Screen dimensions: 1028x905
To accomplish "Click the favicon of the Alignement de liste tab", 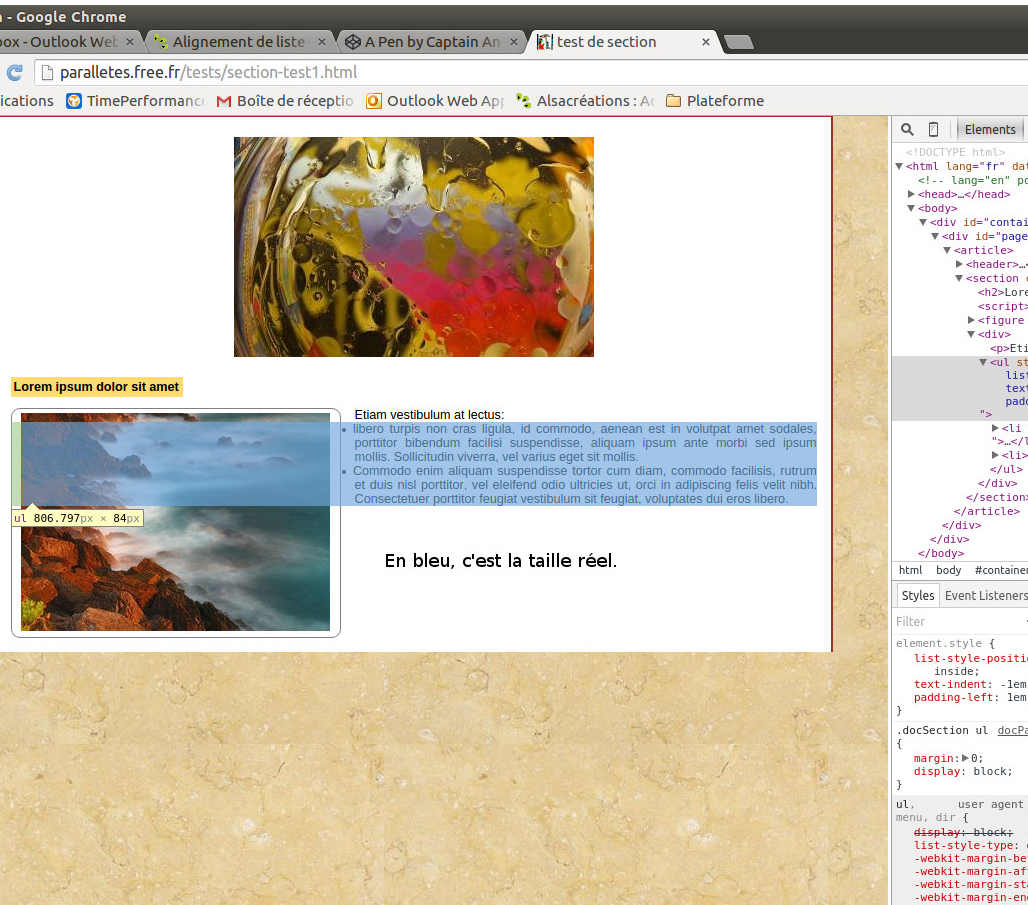I will click(x=161, y=42).
